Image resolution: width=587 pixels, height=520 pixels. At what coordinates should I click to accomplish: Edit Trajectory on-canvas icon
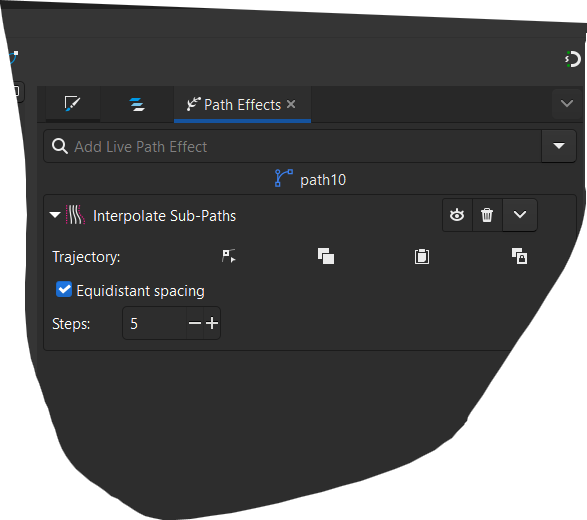tap(228, 256)
